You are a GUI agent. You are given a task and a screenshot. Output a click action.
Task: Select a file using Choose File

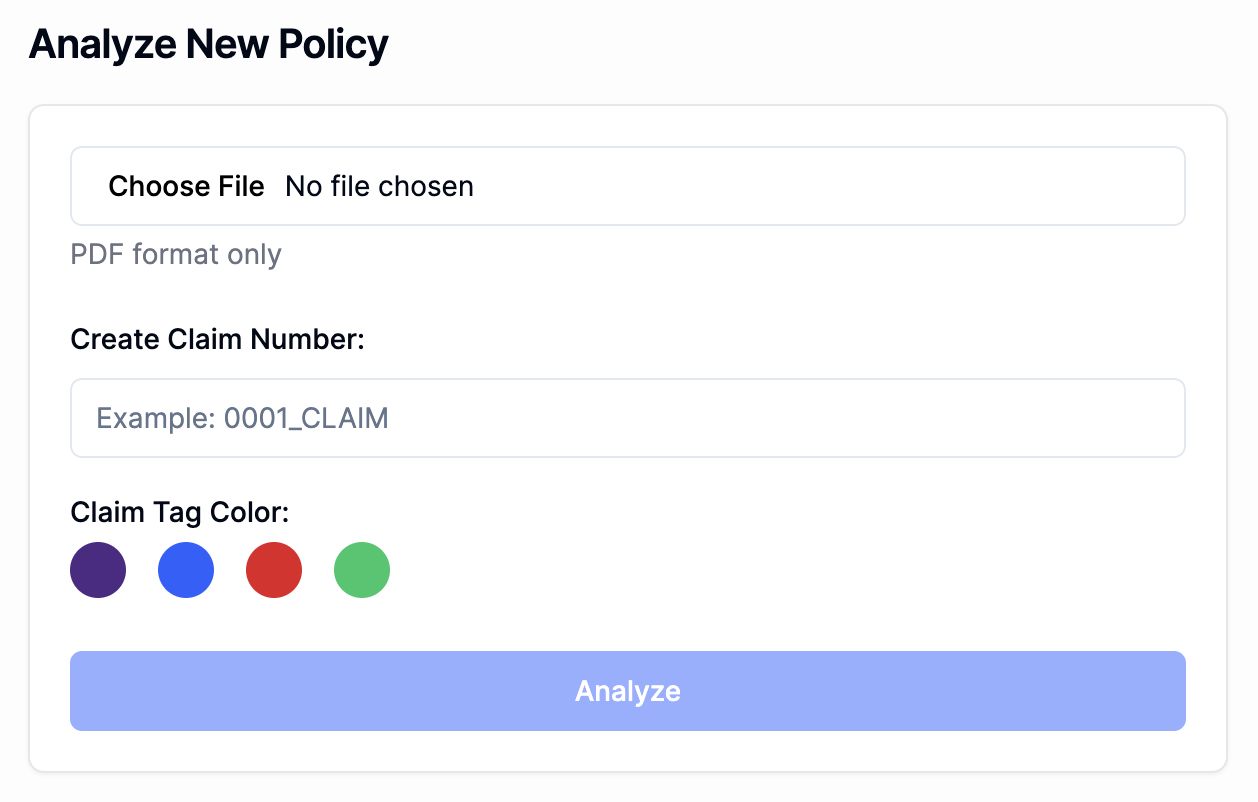pyautogui.click(x=186, y=186)
